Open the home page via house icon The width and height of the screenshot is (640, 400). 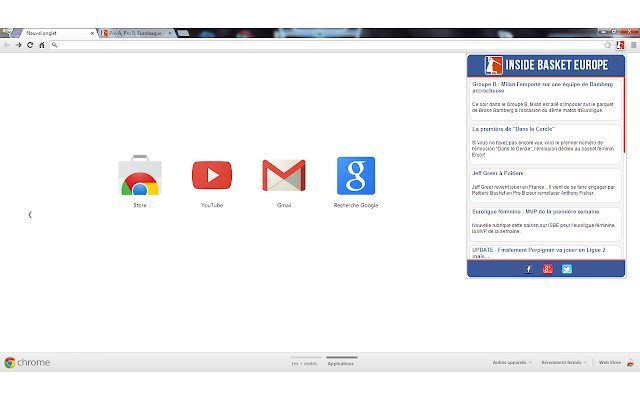[x=42, y=45]
